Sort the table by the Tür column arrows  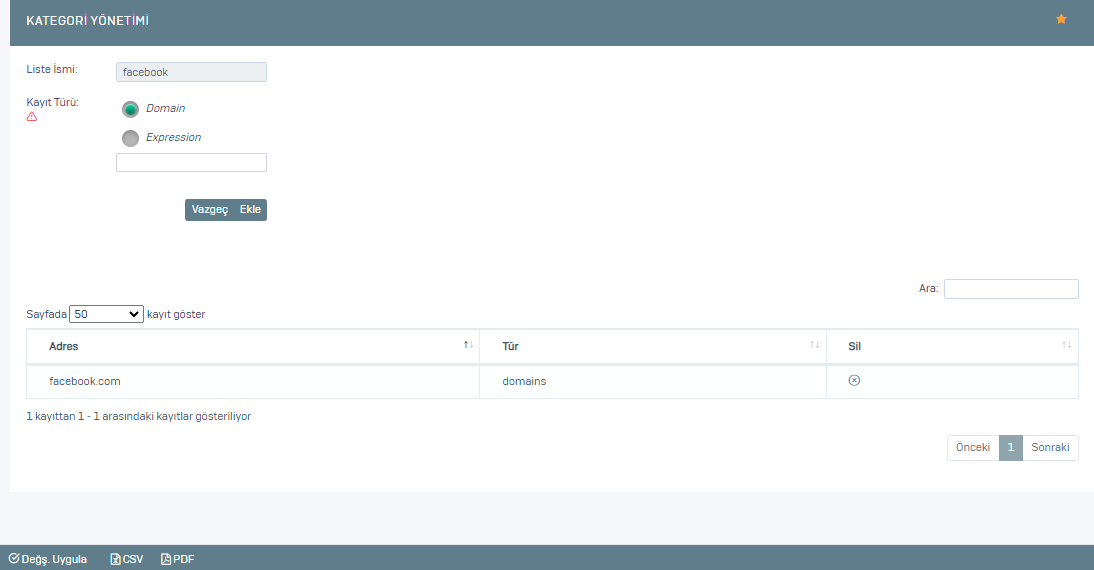coord(814,345)
